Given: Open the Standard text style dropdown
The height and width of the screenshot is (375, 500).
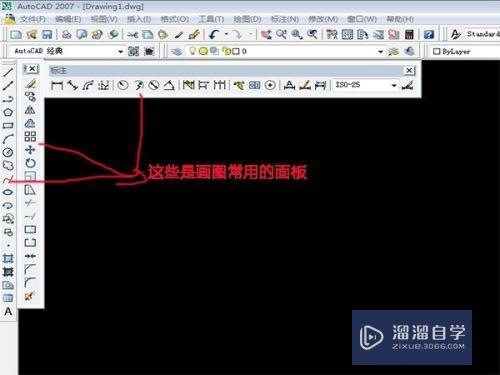Looking at the screenshot, I should 482,34.
